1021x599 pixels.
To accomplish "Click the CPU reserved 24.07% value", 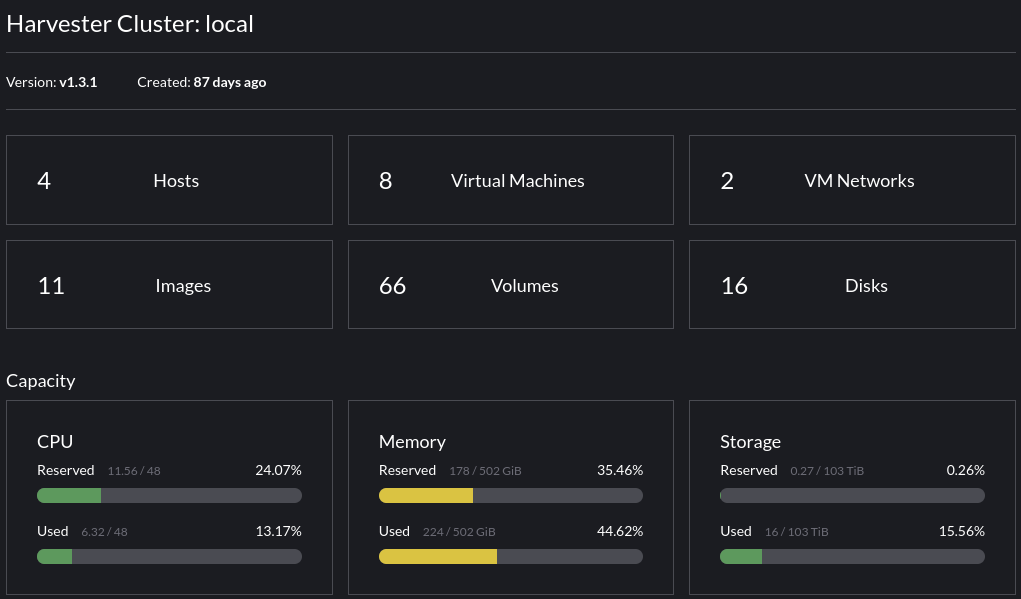I will (x=278, y=470).
